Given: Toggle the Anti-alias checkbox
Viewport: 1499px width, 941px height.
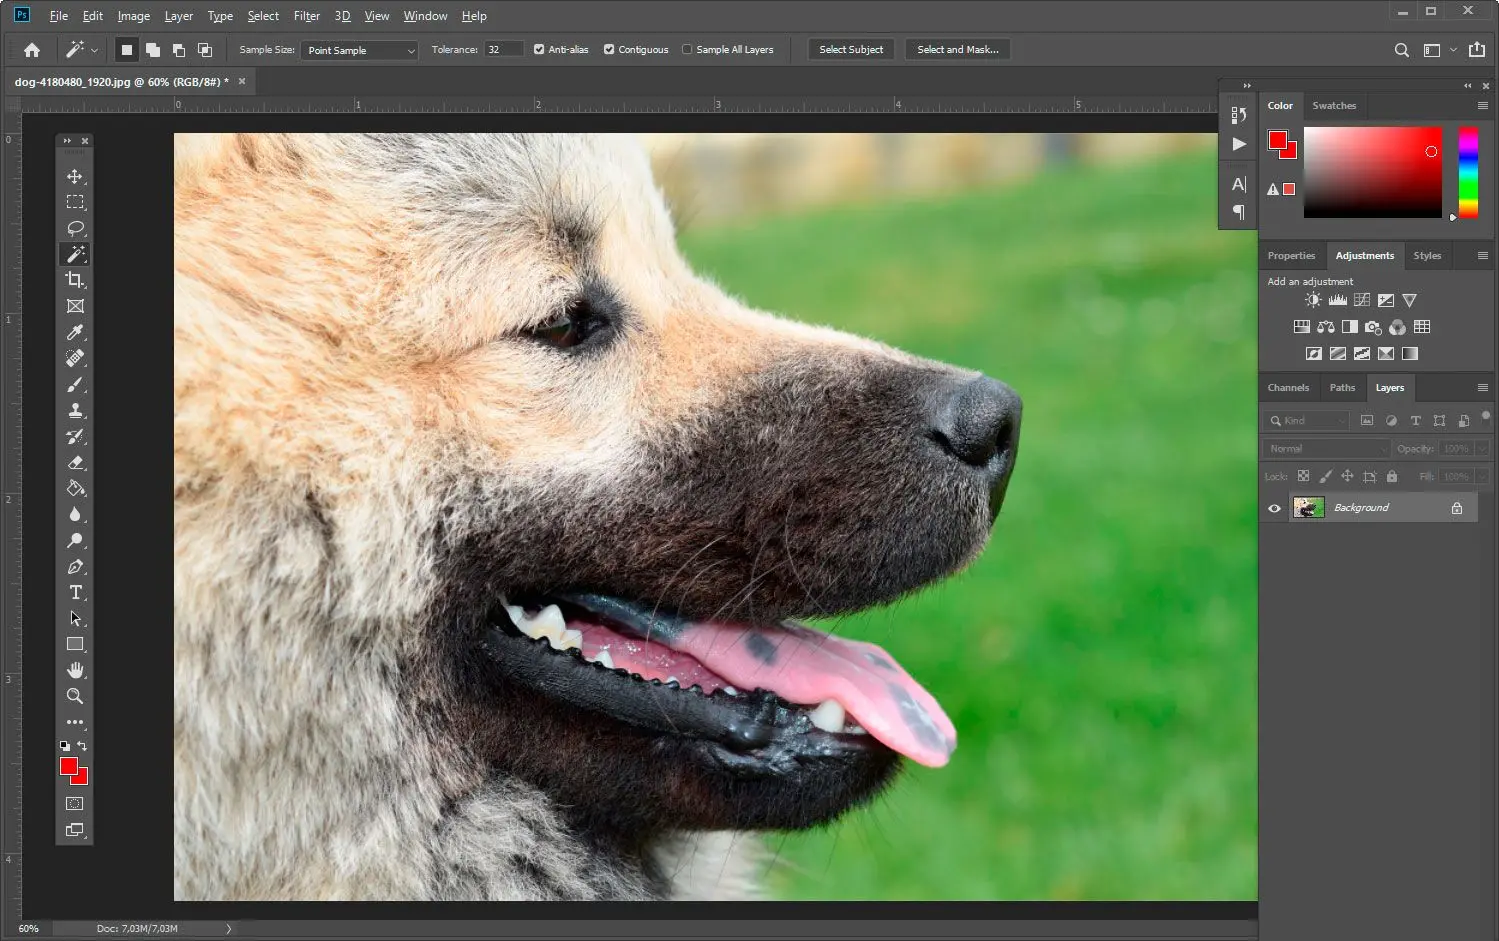Looking at the screenshot, I should (539, 49).
